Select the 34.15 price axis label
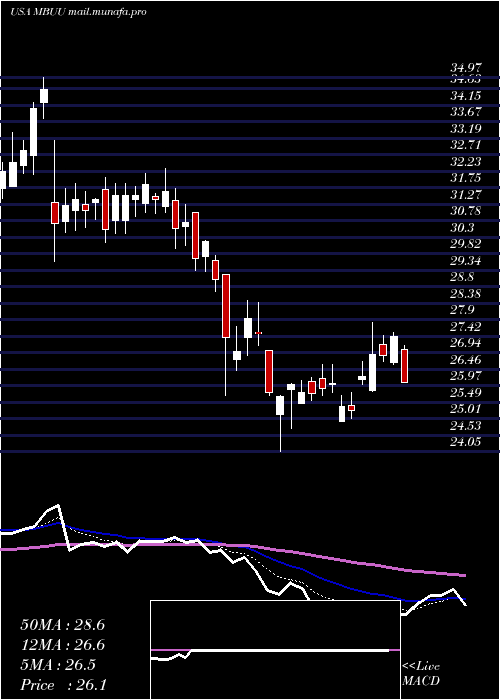Screen dimensions: 500x700 [466, 96]
